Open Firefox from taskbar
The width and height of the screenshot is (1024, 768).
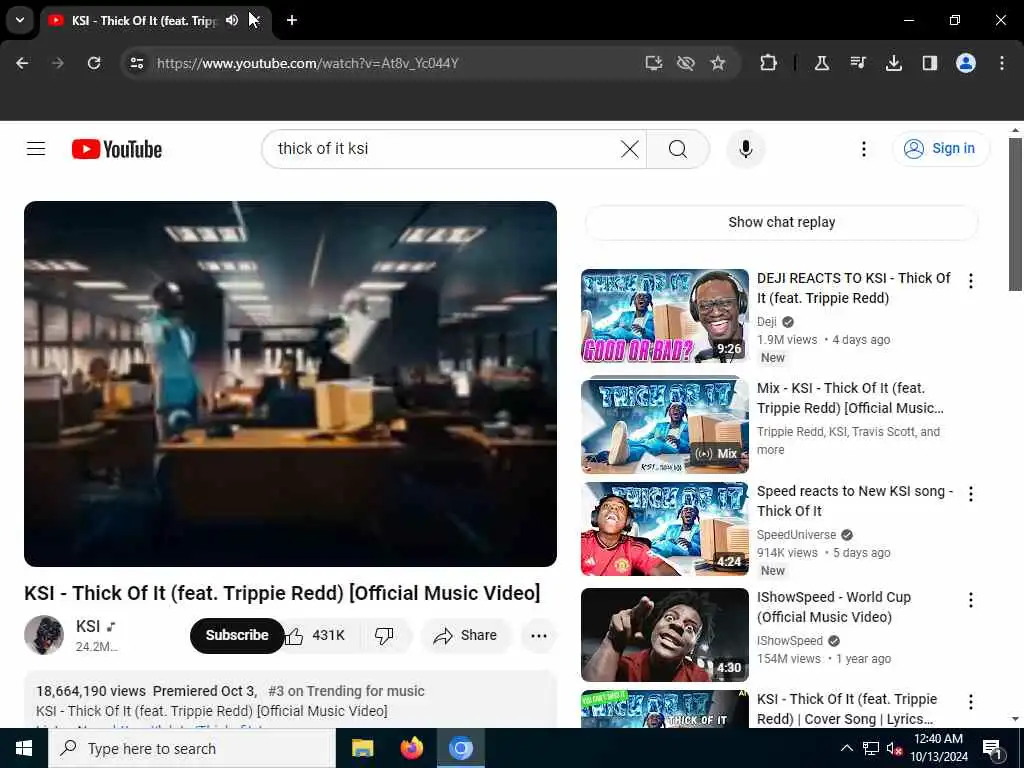pyautogui.click(x=411, y=748)
